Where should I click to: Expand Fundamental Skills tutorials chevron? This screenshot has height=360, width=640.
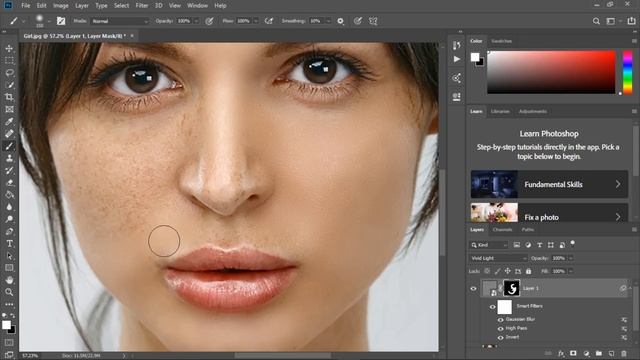(x=618, y=184)
